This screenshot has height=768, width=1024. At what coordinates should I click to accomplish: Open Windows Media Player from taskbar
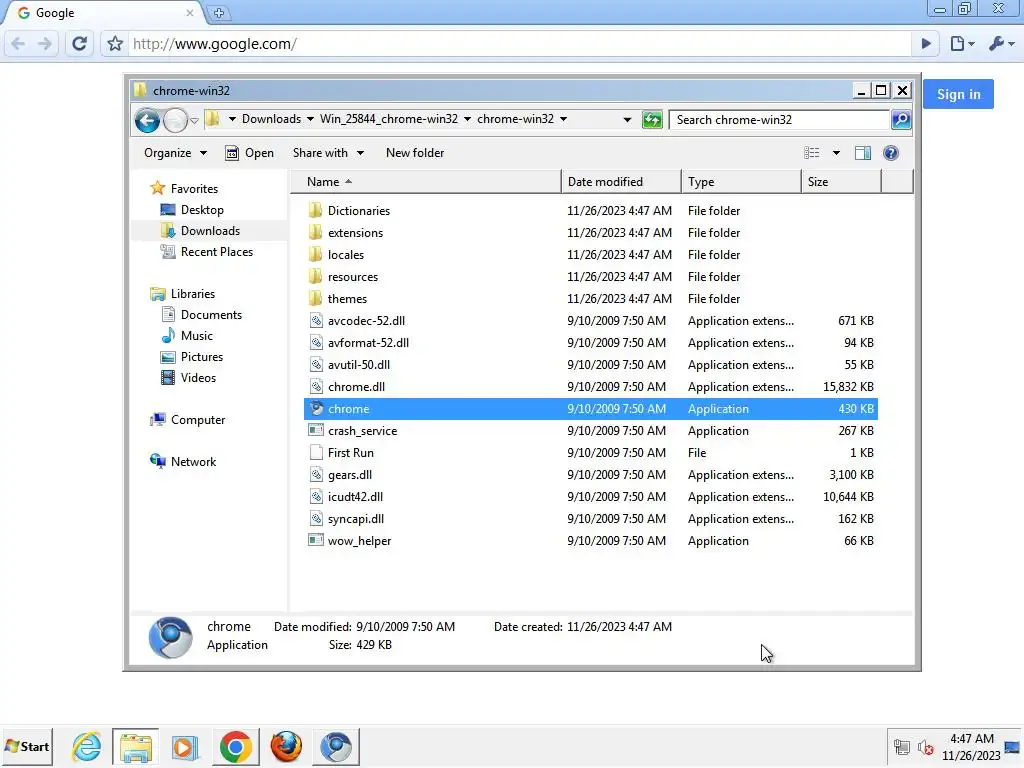185,746
